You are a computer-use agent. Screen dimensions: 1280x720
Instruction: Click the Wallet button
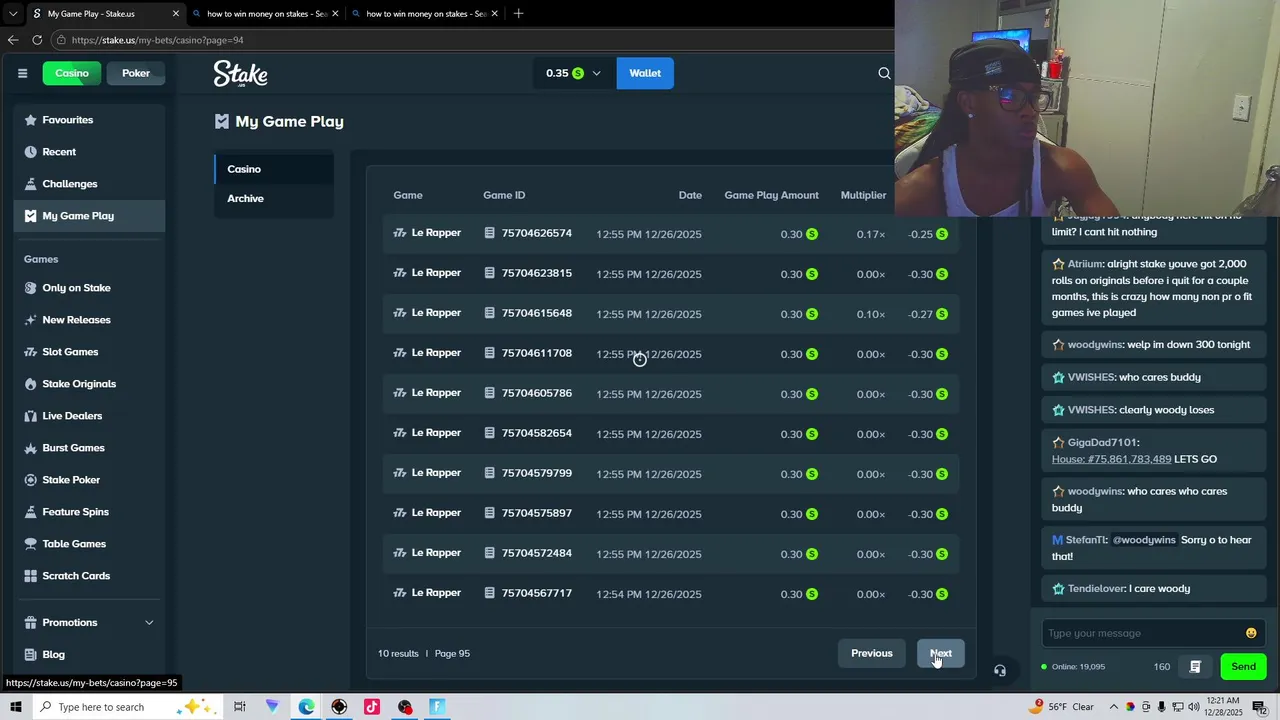(x=645, y=73)
